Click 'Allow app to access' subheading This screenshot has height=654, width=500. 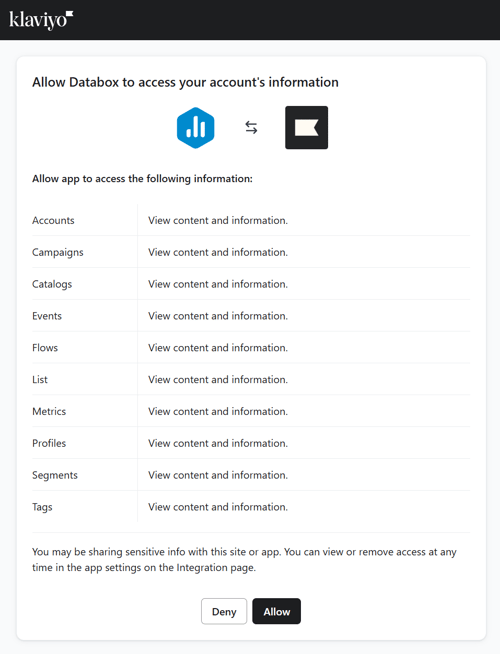click(x=142, y=179)
